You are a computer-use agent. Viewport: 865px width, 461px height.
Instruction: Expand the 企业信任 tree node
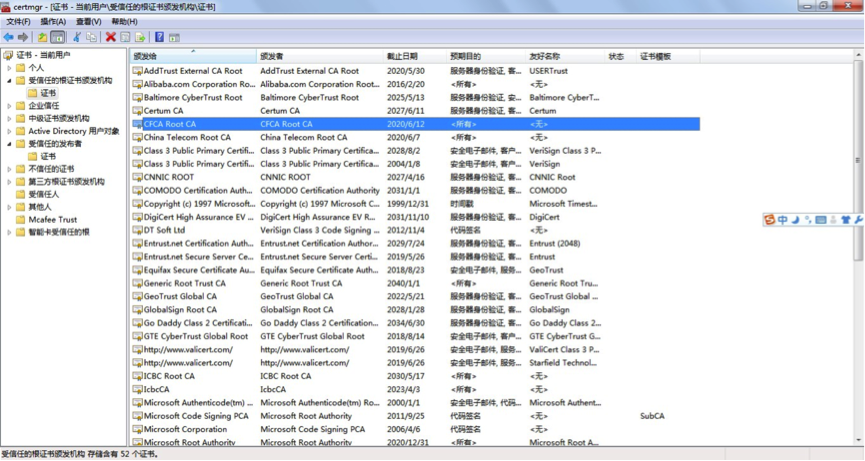click(9, 106)
